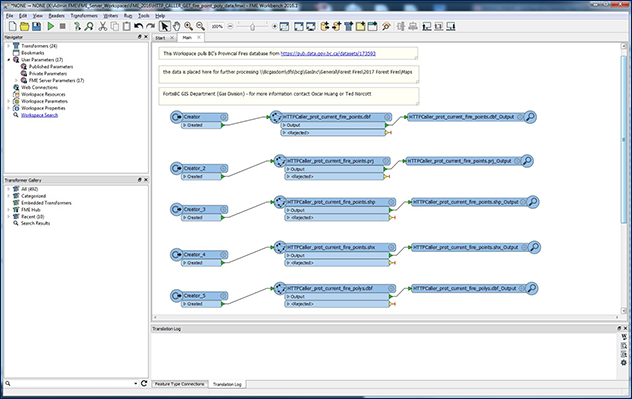The width and height of the screenshot is (632, 399).
Task: Click the refresh icon beside gallery search
Action: point(144,383)
